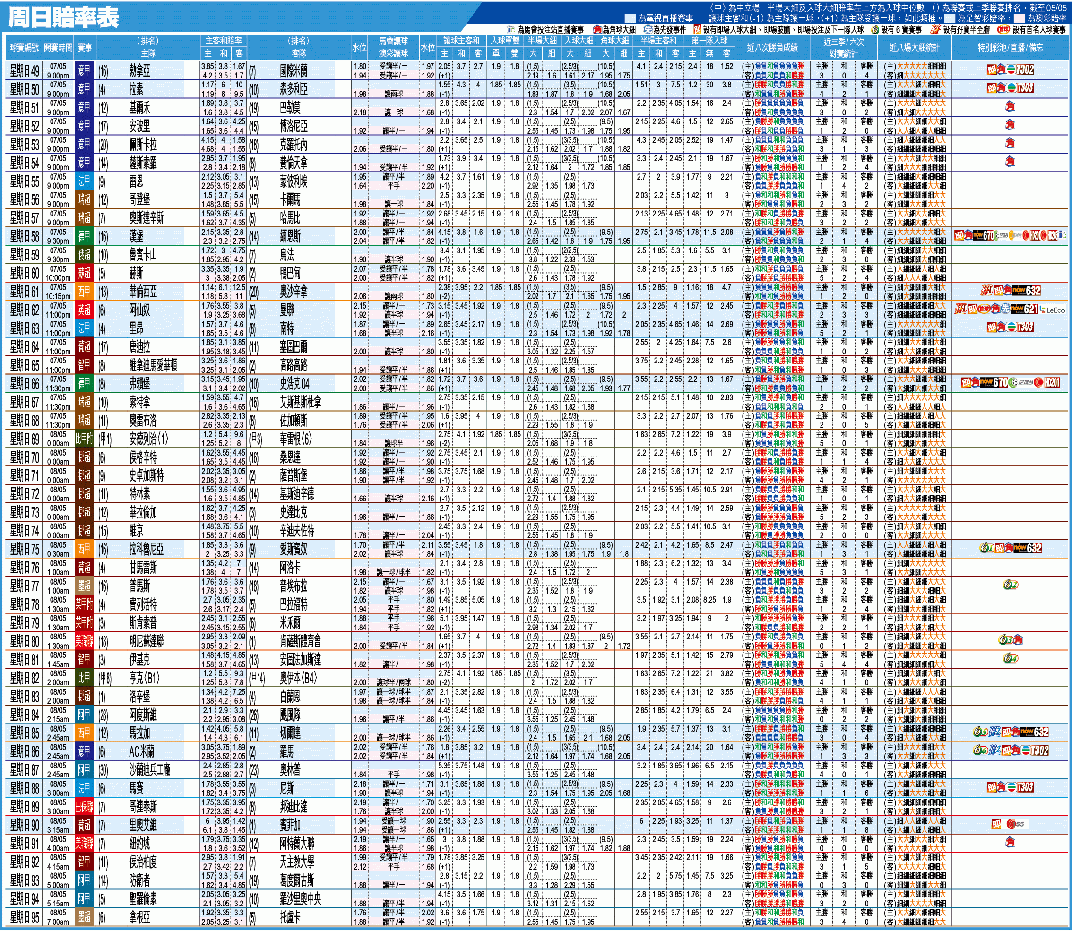Select match number 星期日 95
The image size is (1072, 931).
pyautogui.click(x=24, y=917)
